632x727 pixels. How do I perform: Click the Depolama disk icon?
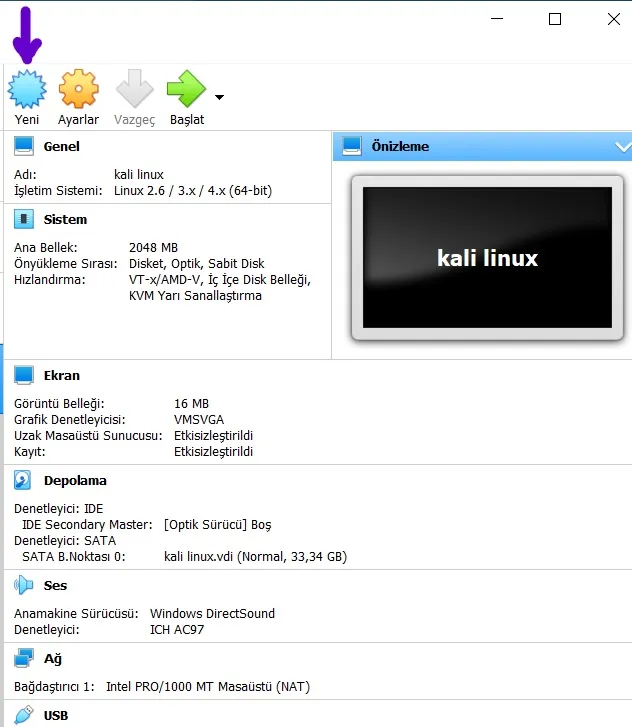point(23,480)
